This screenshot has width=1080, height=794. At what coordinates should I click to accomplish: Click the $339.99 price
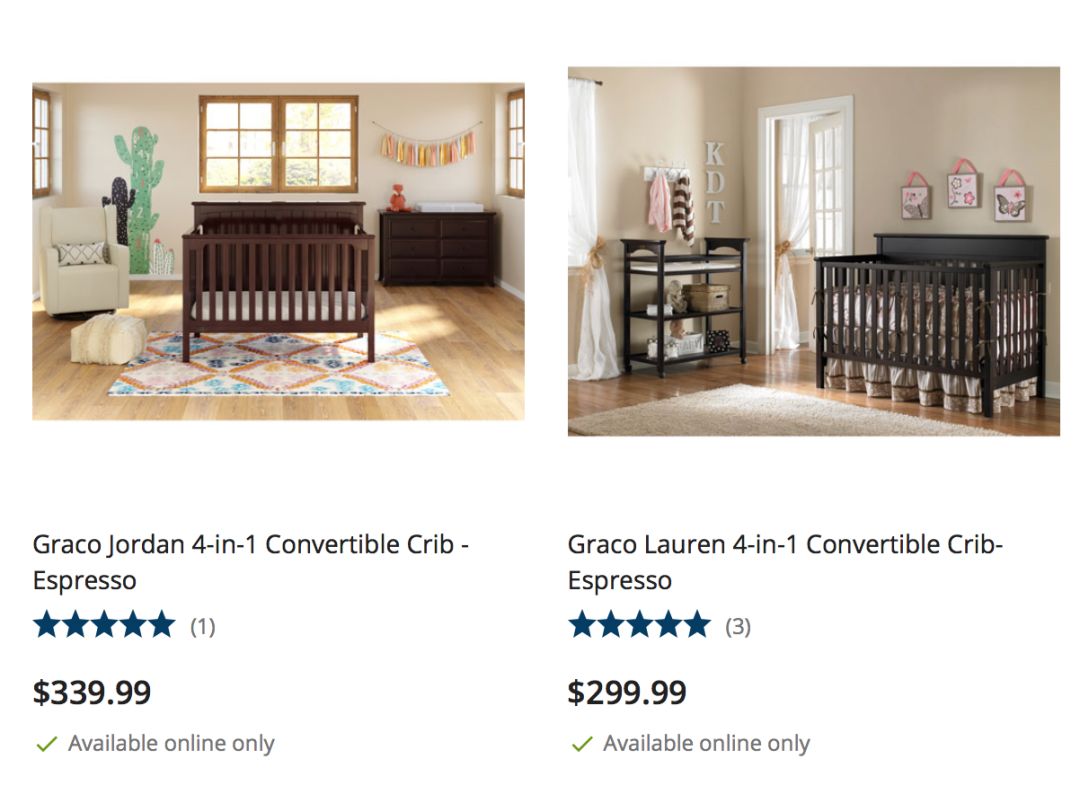[92, 692]
